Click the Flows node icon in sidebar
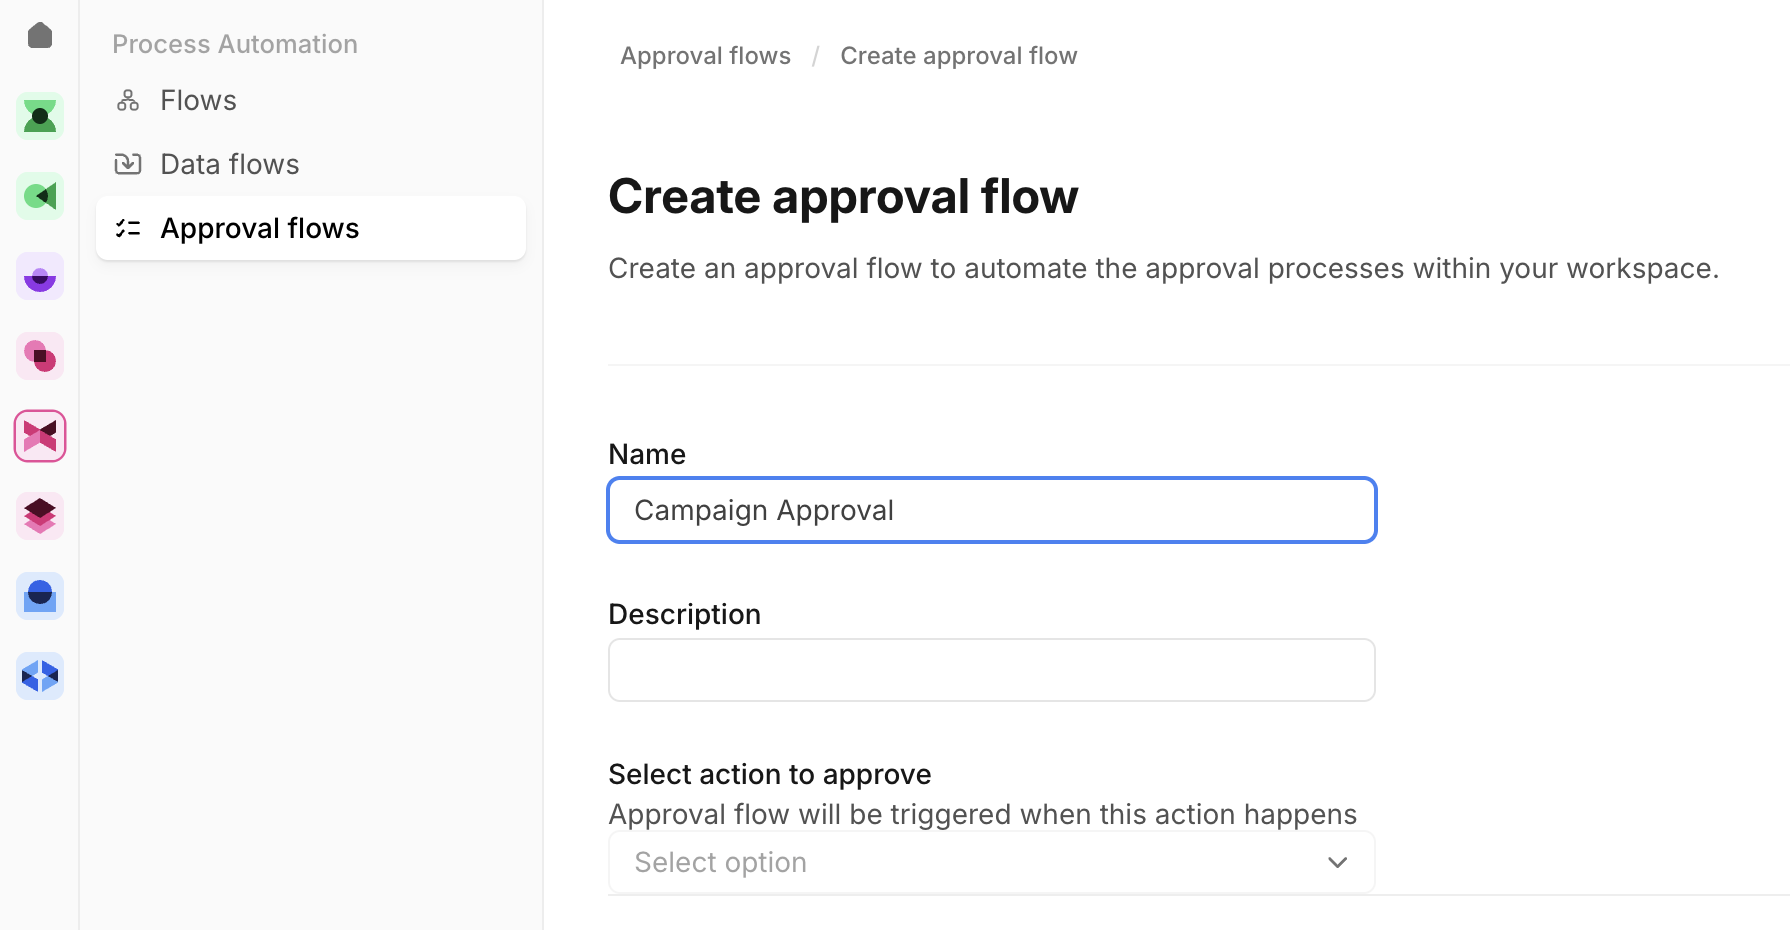Image resolution: width=1790 pixels, height=930 pixels. [128, 100]
